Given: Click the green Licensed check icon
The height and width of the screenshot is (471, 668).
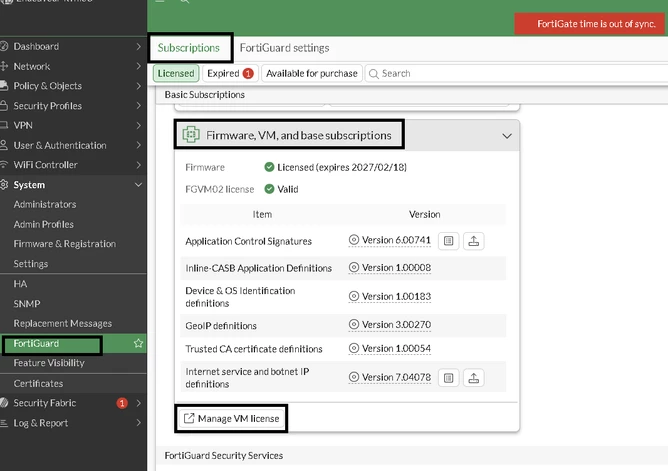Looking at the screenshot, I should 269,167.
